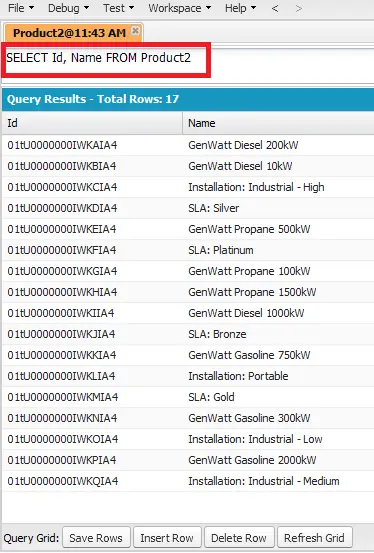Image resolution: width=374 pixels, height=553 pixels.
Task: Click the GenWatt Propane 500kW cell
Action: tap(278, 229)
